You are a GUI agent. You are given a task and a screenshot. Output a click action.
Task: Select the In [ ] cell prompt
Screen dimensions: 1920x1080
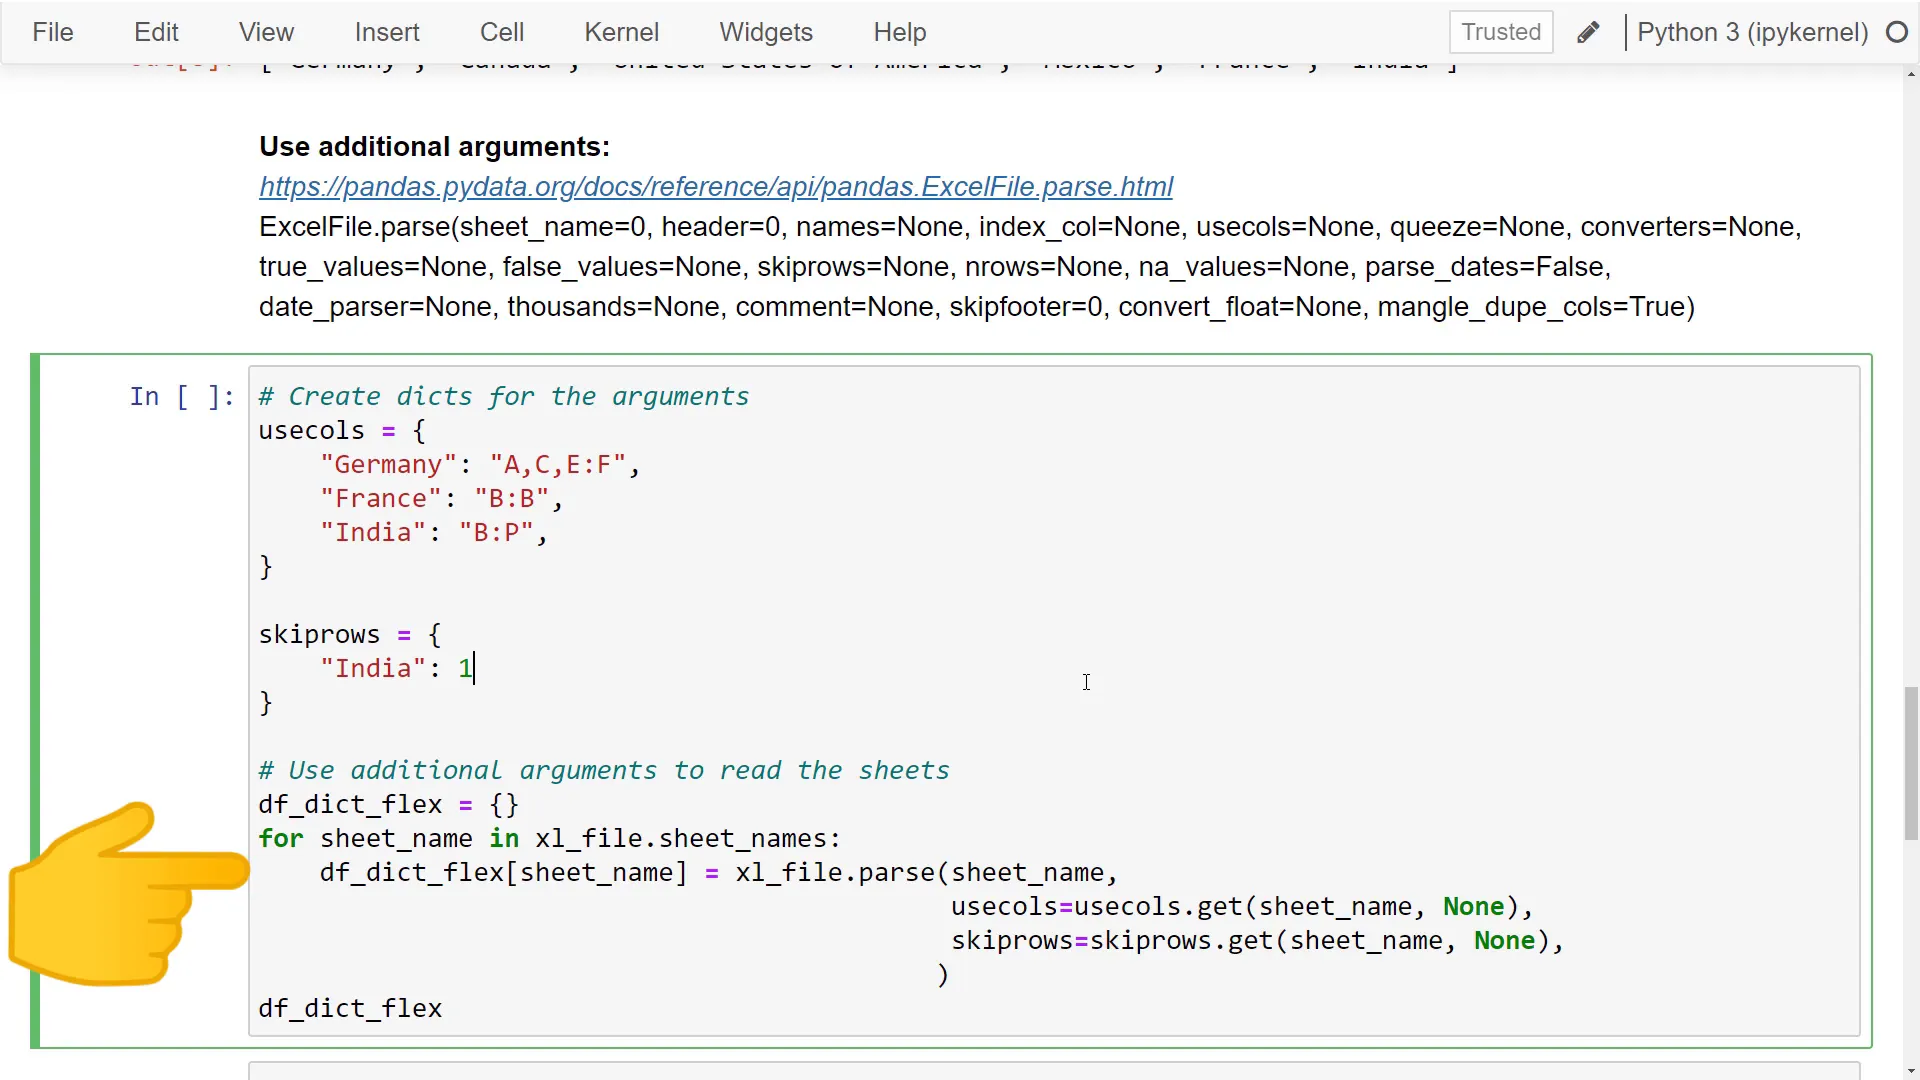point(181,397)
